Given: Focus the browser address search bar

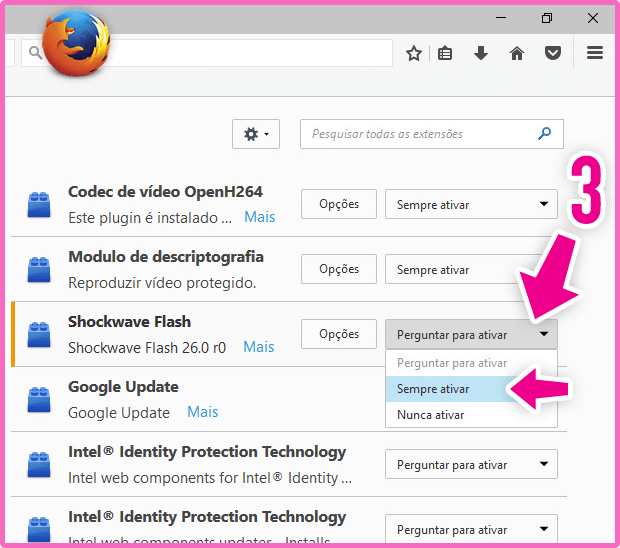Looking at the screenshot, I should [207, 53].
